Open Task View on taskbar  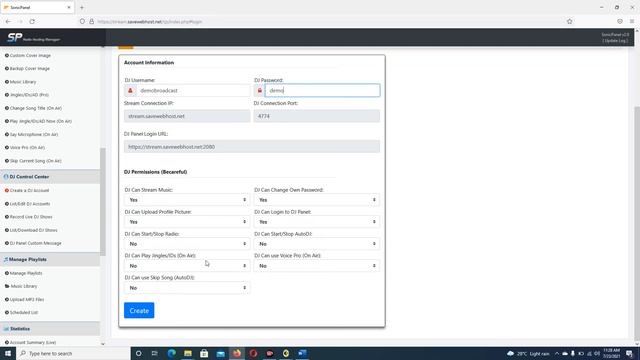tap(155, 353)
